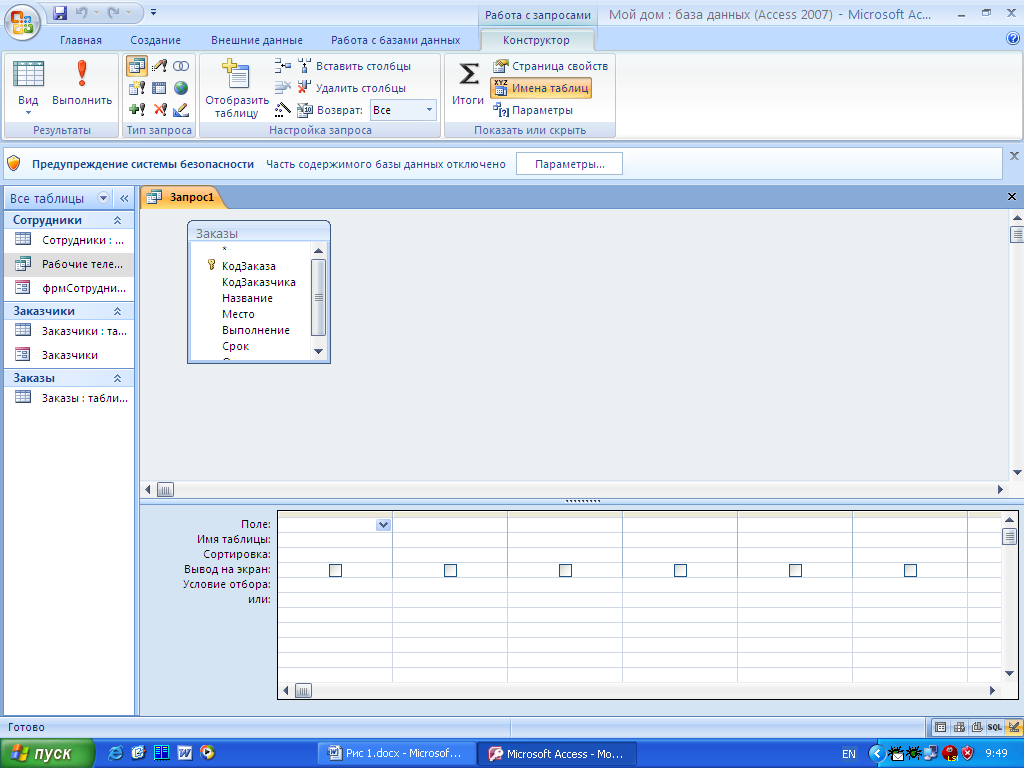Open the Внешние данные tab
This screenshot has height=768, width=1024.
pos(257,40)
